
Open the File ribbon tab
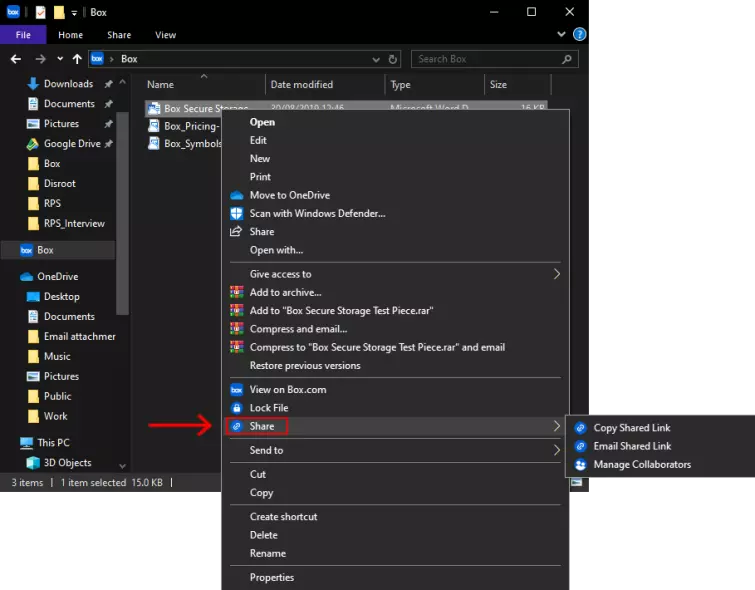click(23, 35)
